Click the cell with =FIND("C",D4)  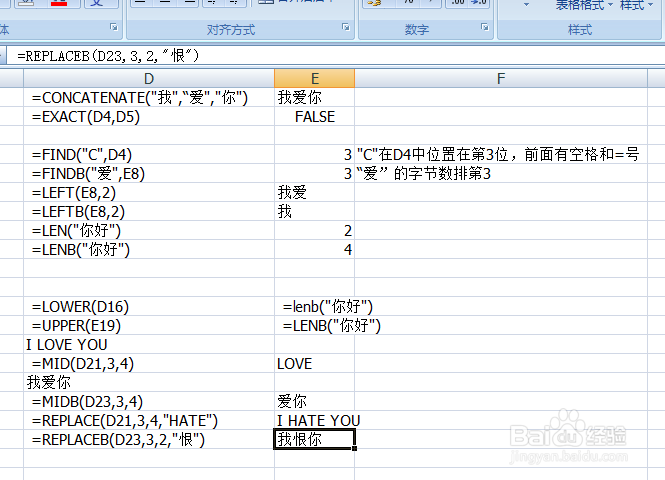tap(149, 155)
